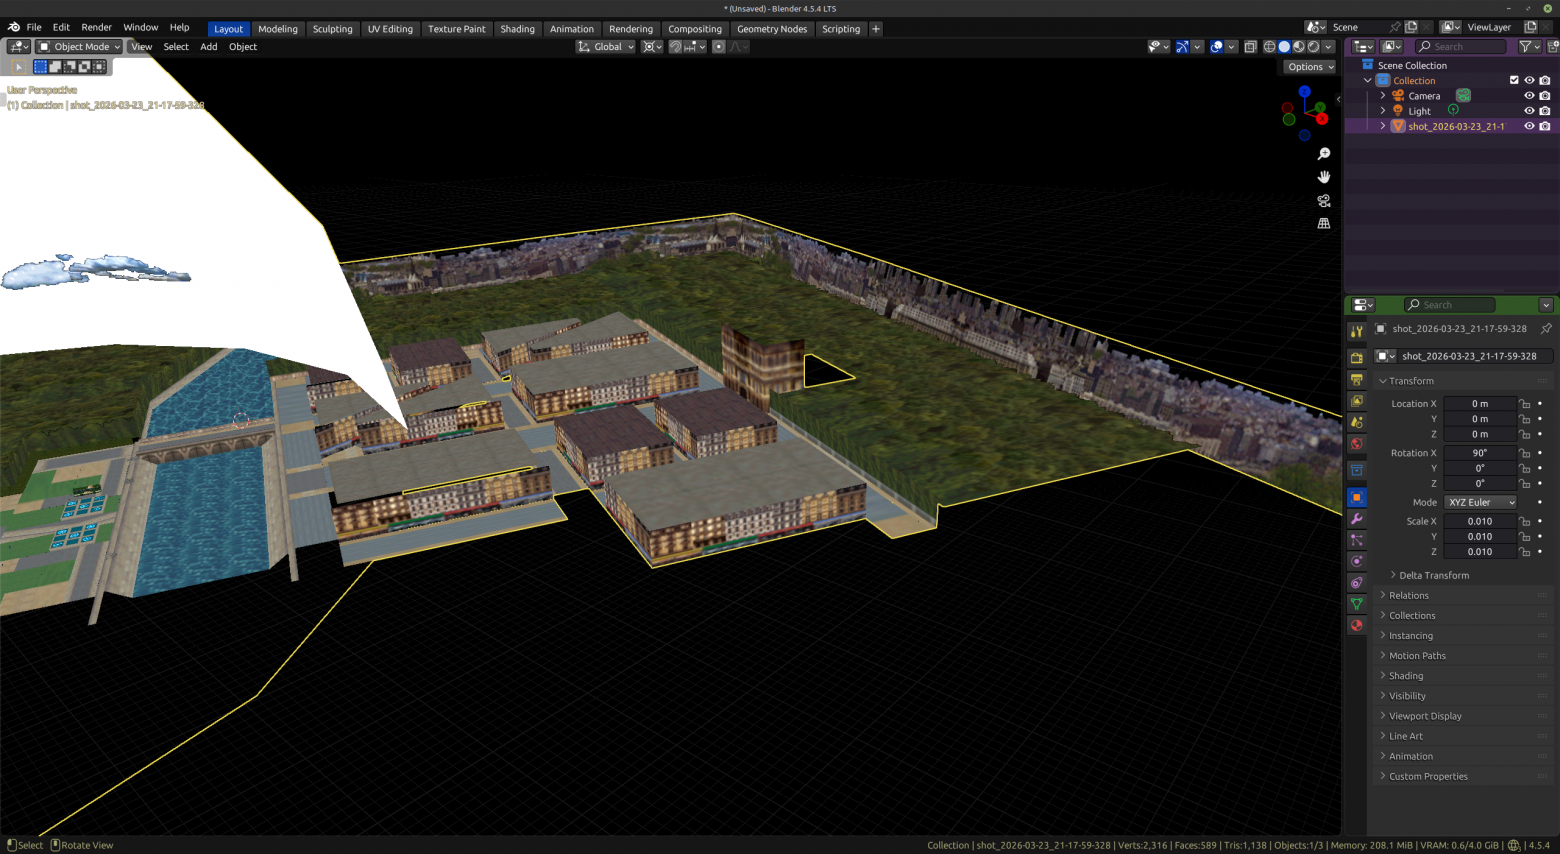Screen dimensions: 1560x854
Task: Switch to Wireframe viewport shading
Action: (1269, 46)
